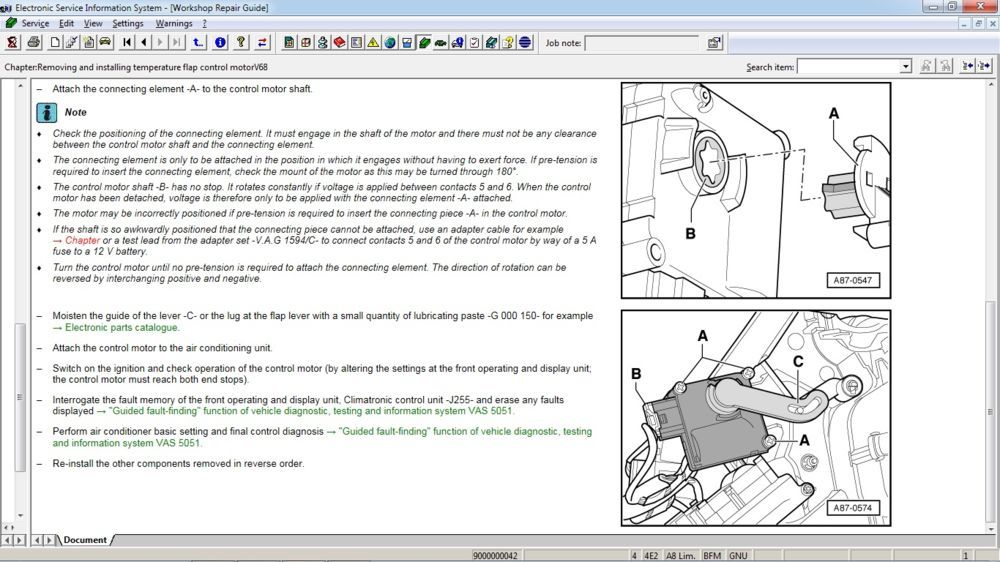Click the yellow question mark help icon
Viewport: 1000px width, 562px height.
coord(241,43)
